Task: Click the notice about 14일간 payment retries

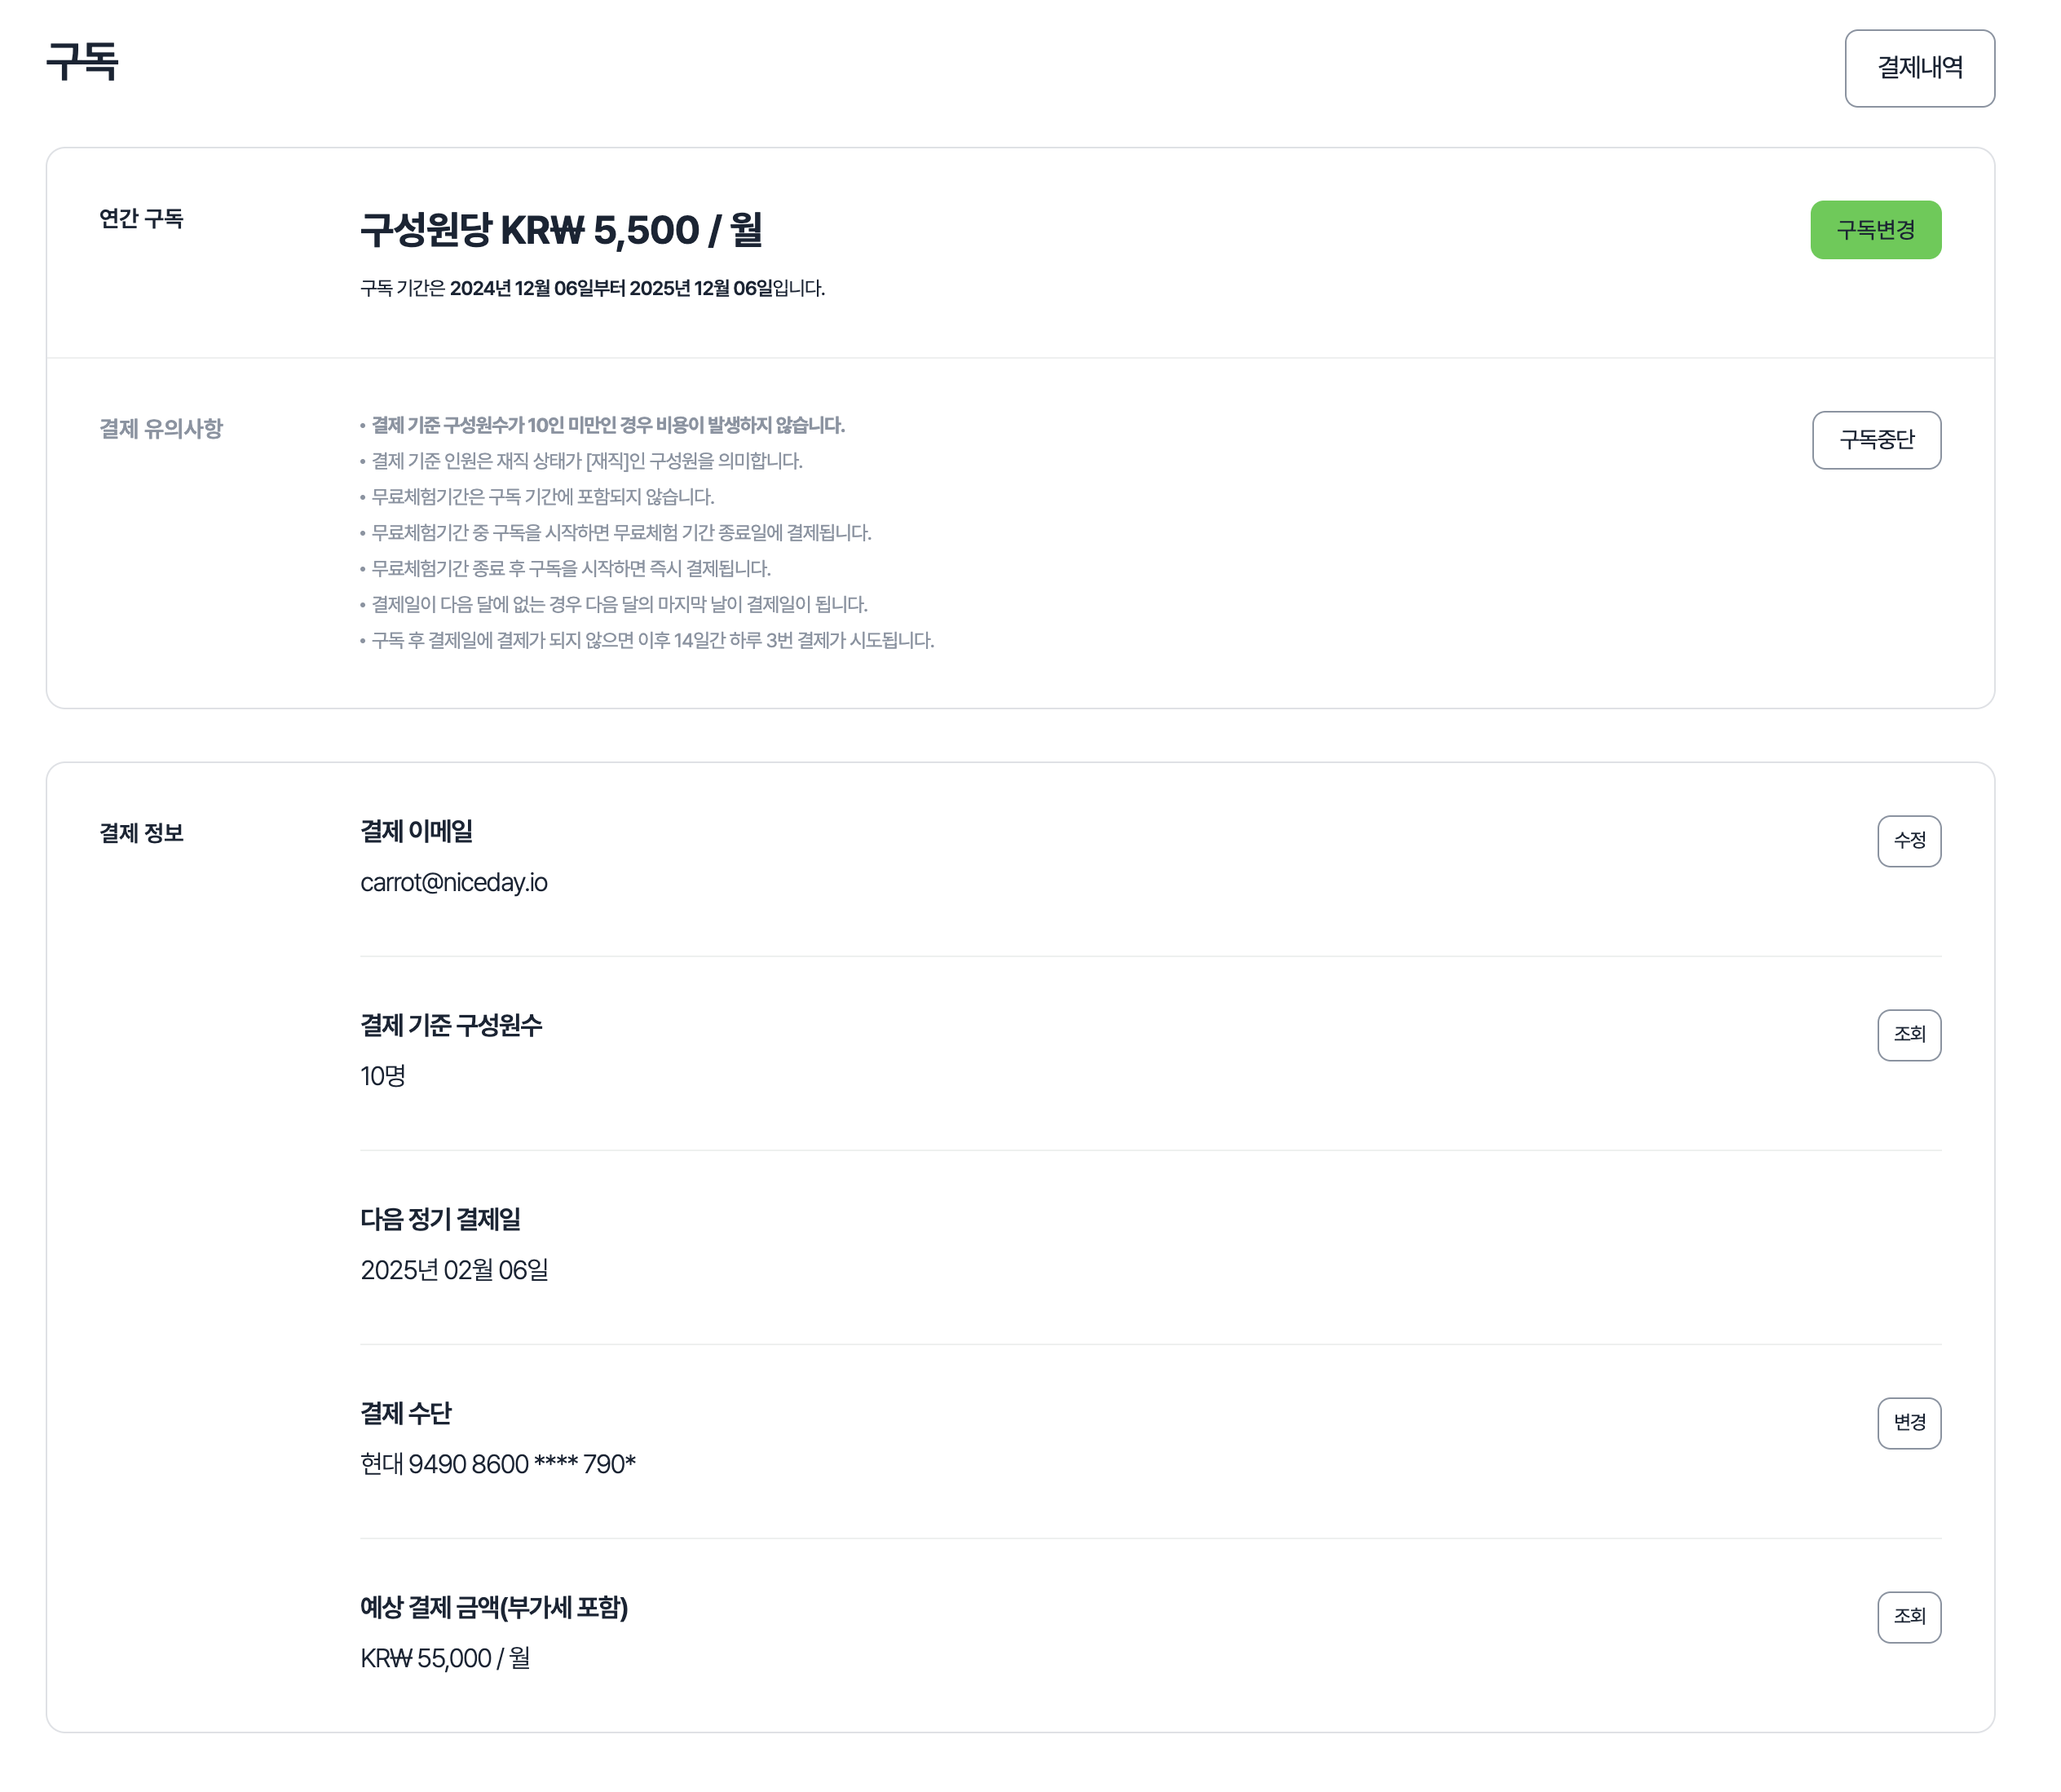Action: coord(652,641)
